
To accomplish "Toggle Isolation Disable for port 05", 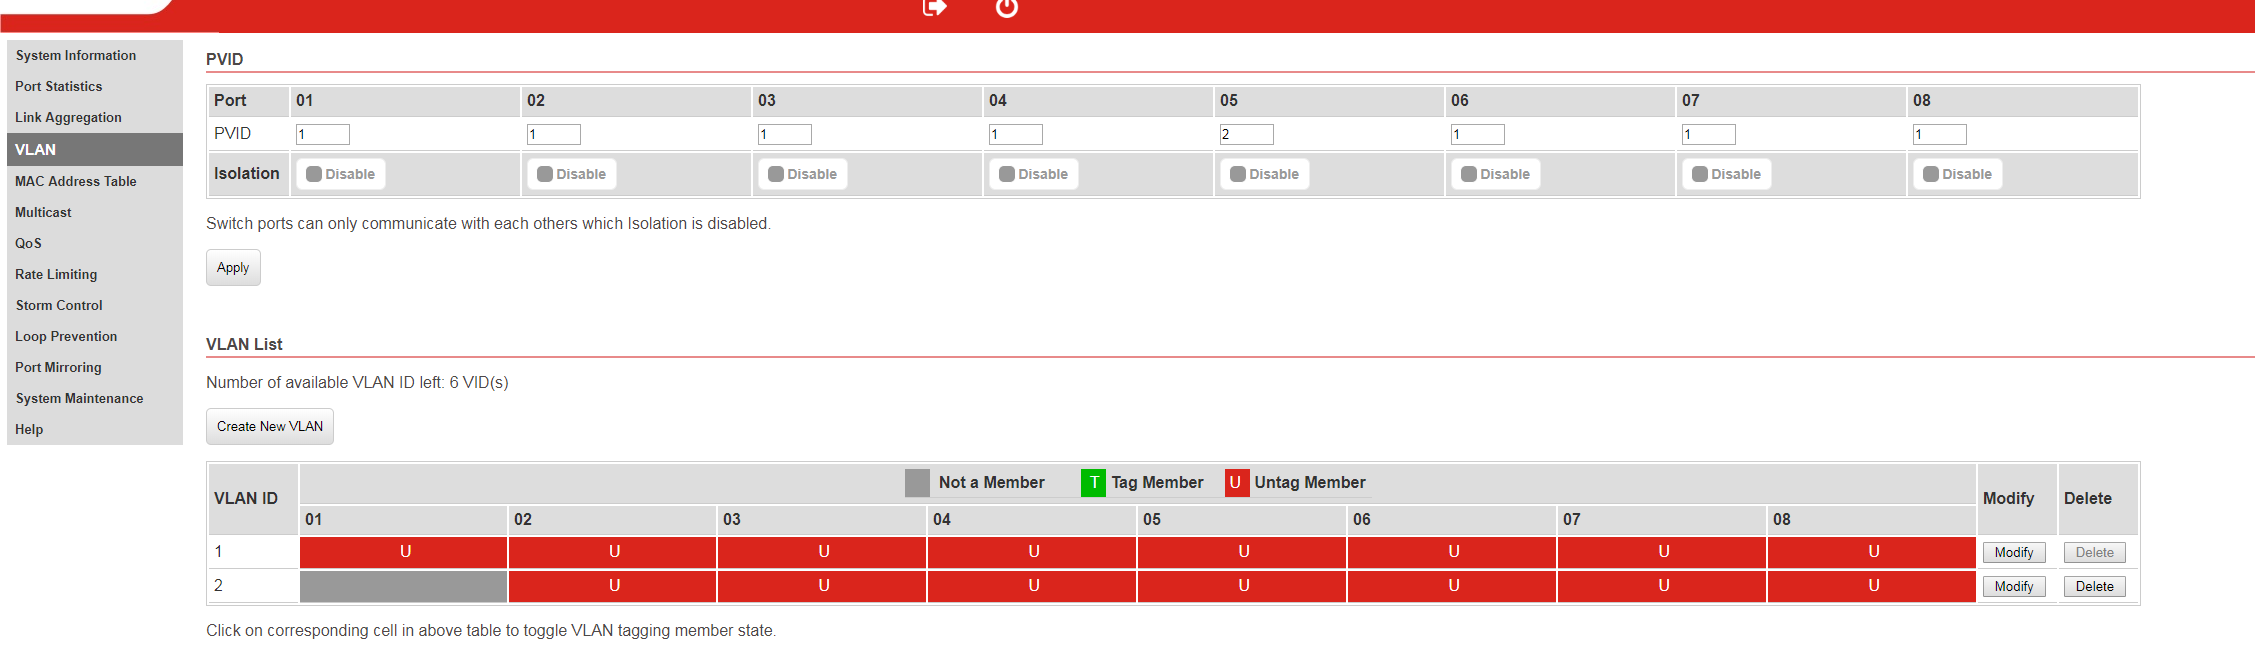I will tap(1265, 174).
